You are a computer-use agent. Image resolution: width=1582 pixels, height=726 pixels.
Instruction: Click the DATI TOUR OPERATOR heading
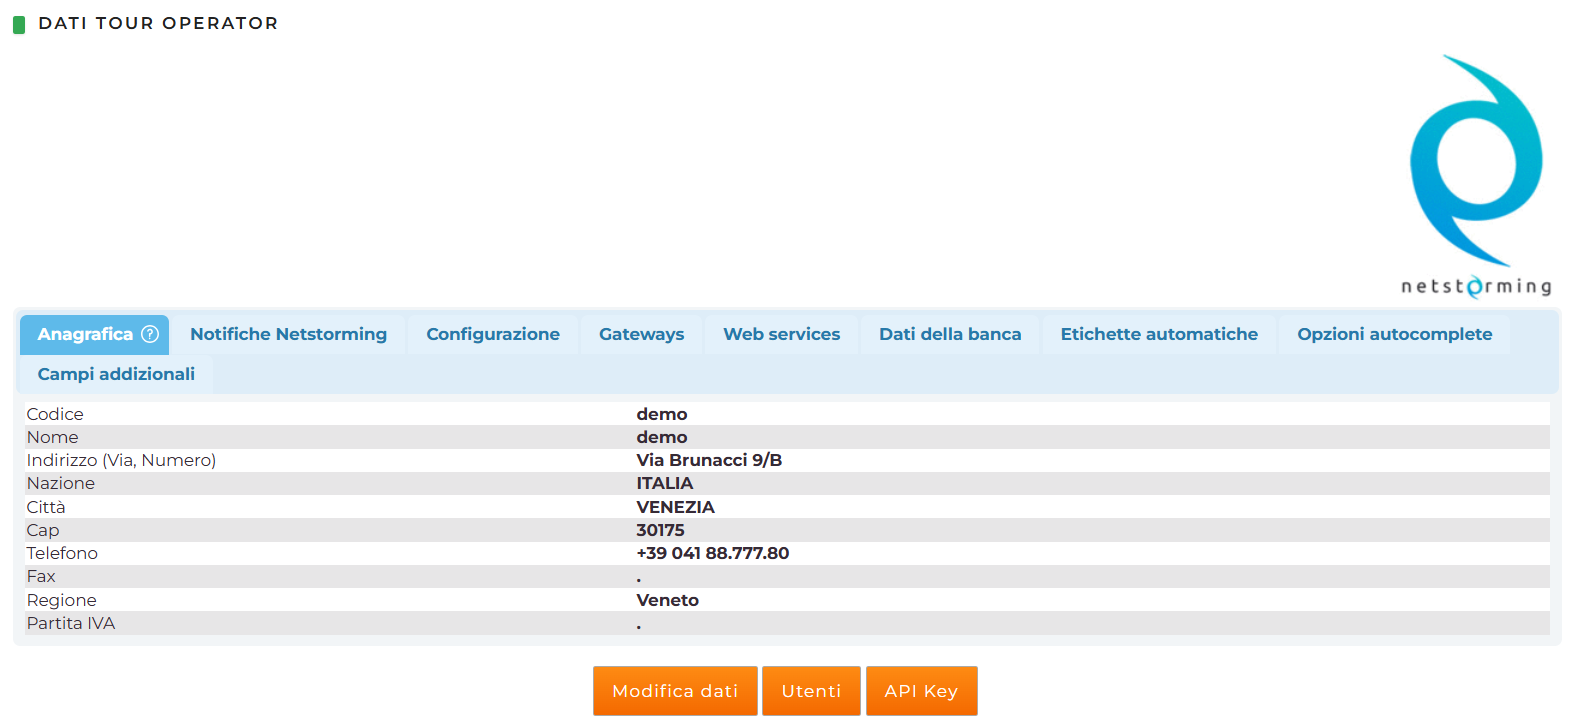point(158,23)
